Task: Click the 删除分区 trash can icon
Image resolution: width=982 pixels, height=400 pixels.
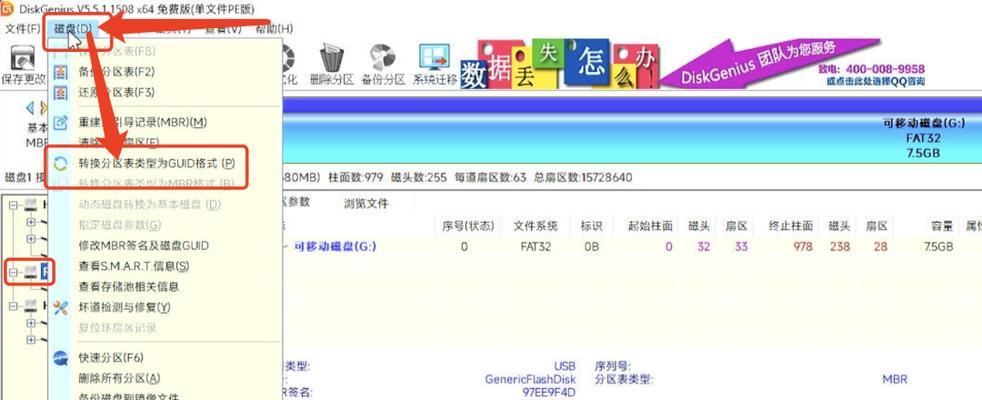Action: 331,58
